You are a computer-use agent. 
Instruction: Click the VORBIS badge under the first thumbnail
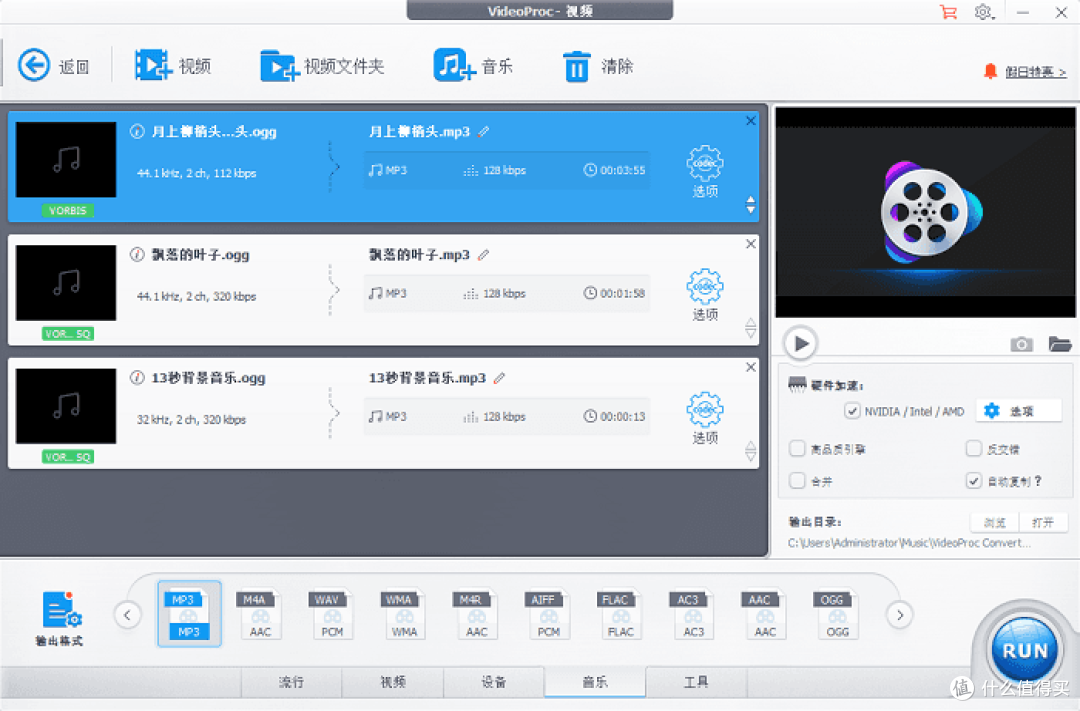(67, 210)
